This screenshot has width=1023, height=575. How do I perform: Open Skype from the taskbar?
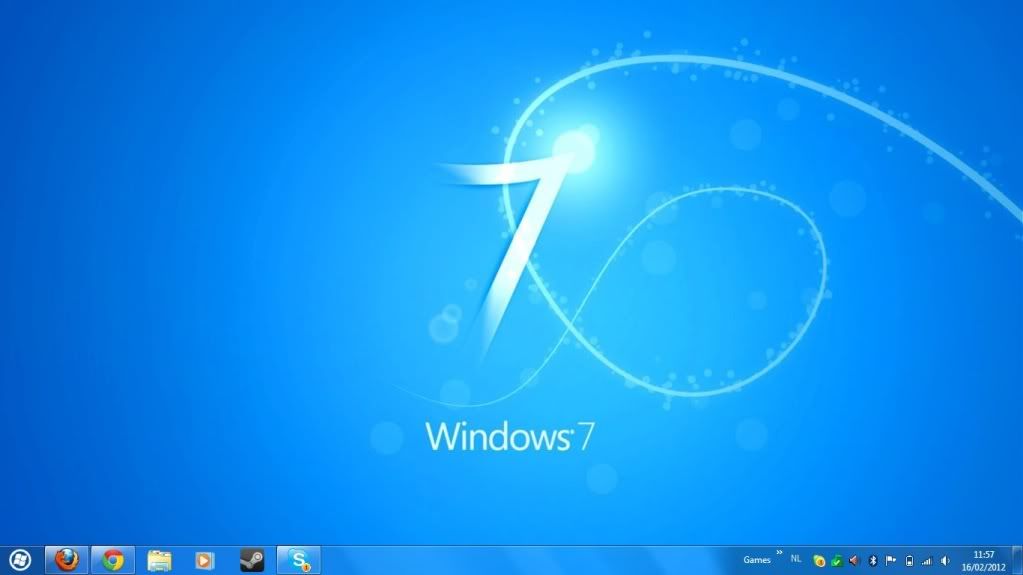click(299, 560)
